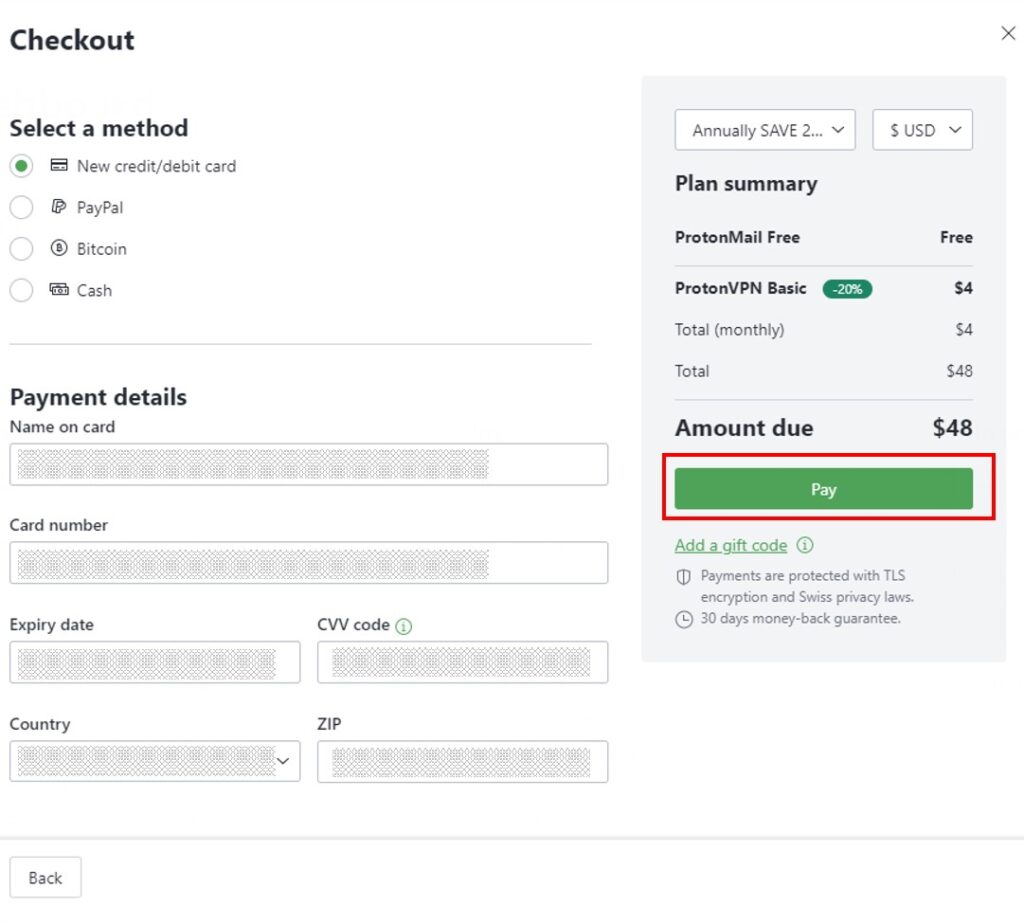Screen dimensions: 1024x924
Task: Open the Annually billing cycle dropdown
Action: (x=765, y=130)
